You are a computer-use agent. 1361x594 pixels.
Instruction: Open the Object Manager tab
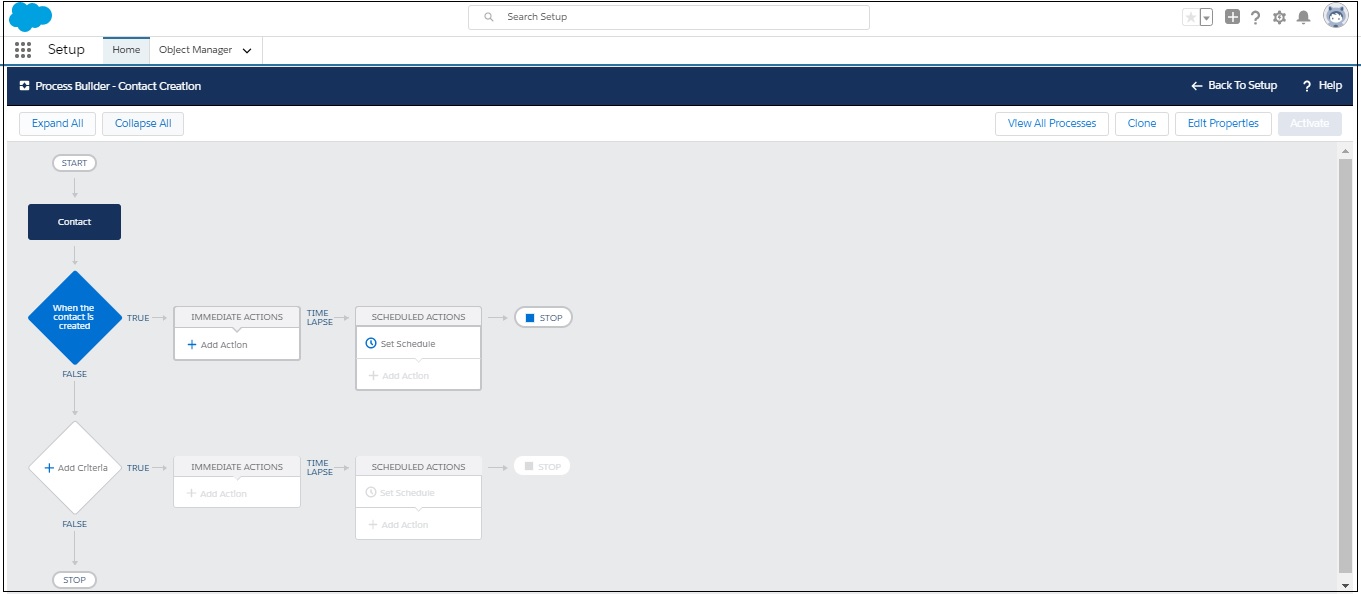coord(196,50)
